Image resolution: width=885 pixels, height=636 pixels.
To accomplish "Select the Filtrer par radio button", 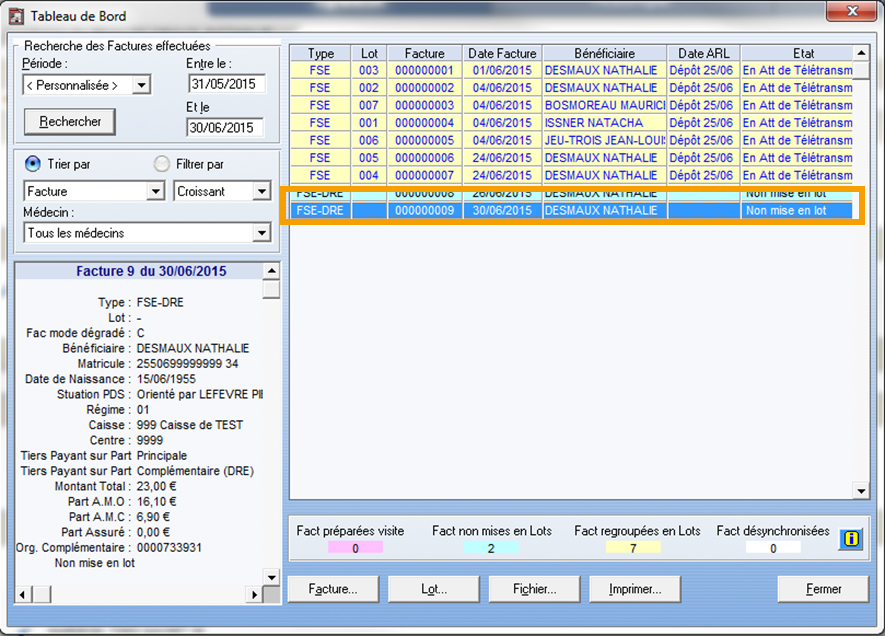I will coord(161,164).
